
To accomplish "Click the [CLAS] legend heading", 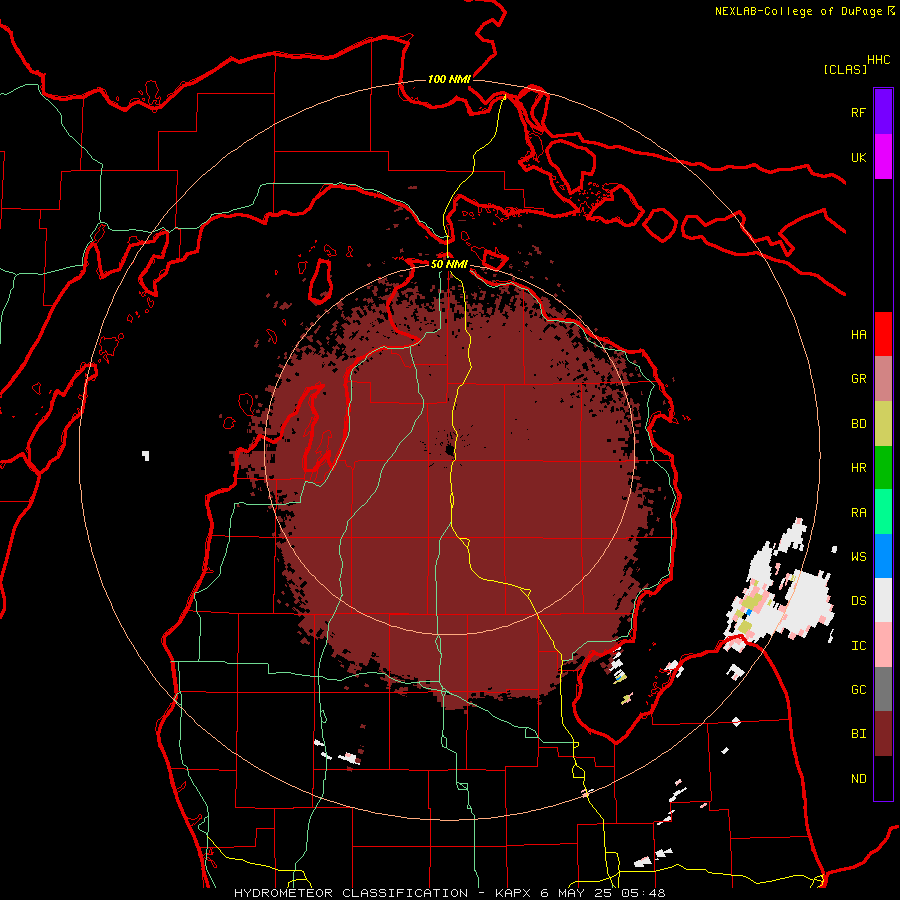I will tap(845, 70).
